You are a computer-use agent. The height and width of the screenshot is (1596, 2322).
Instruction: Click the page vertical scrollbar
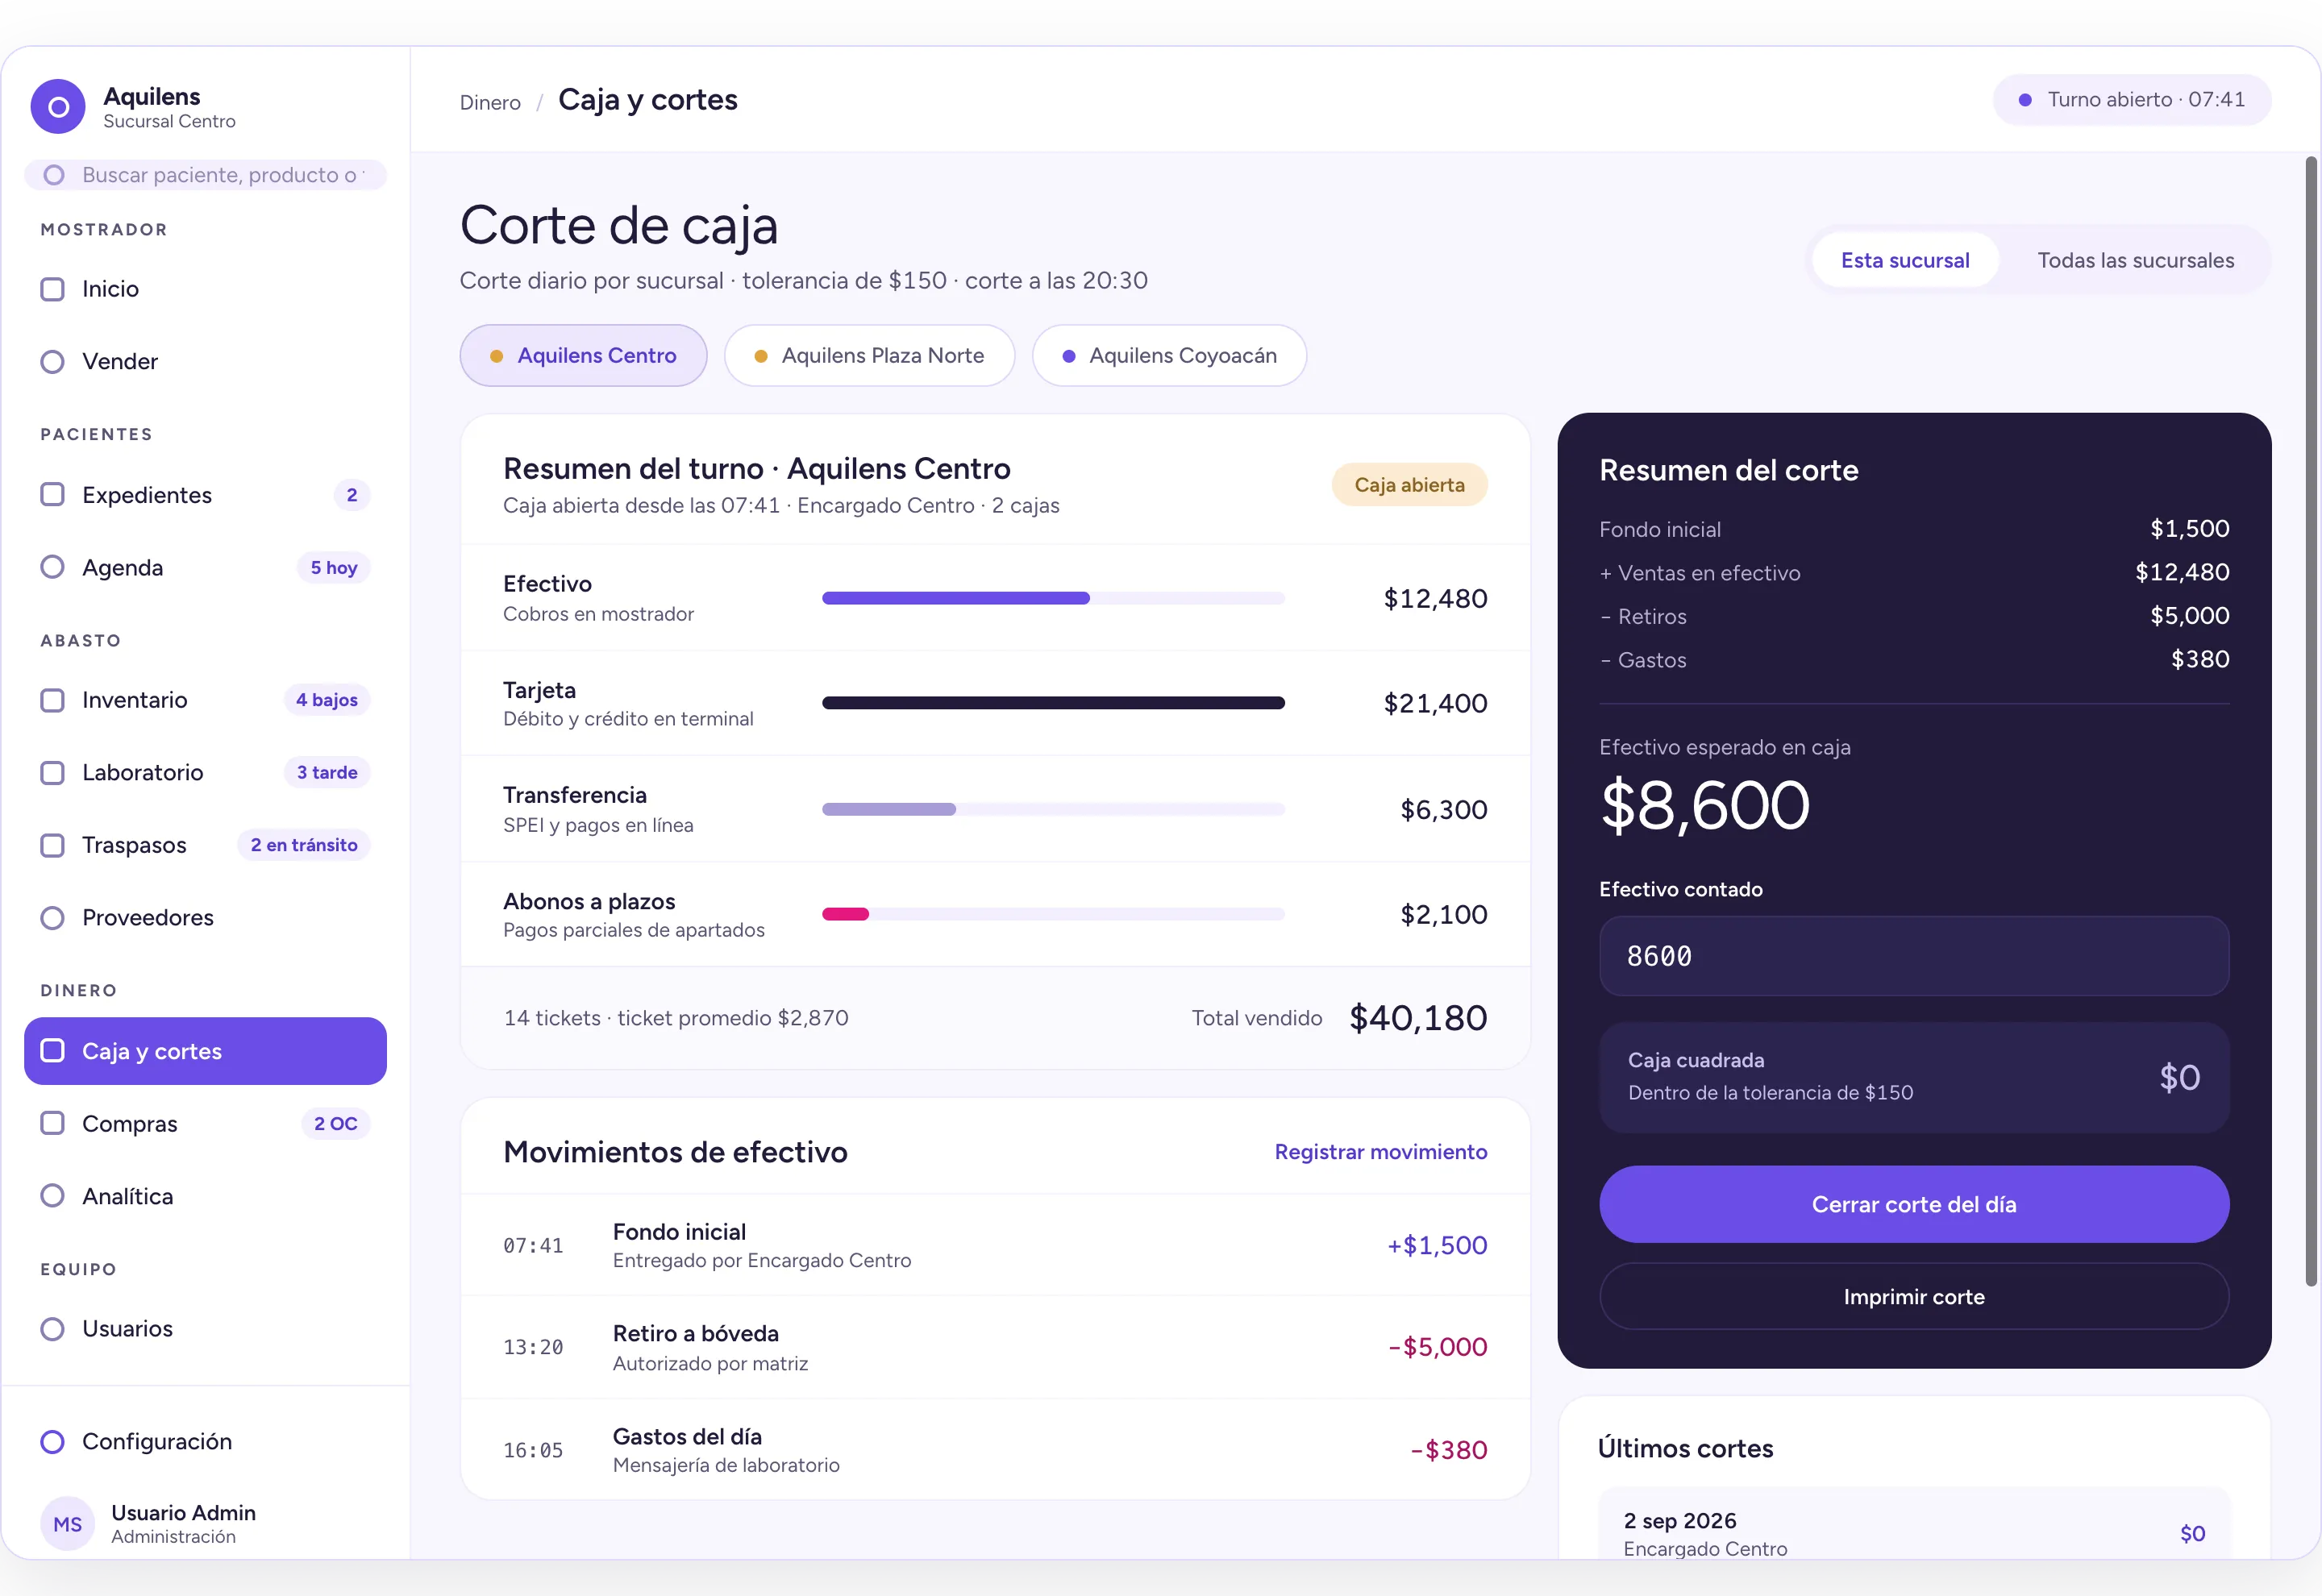(2311, 720)
